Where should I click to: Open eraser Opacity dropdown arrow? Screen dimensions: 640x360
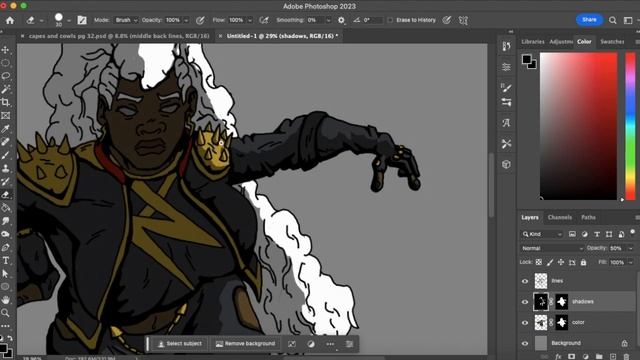click(x=186, y=20)
